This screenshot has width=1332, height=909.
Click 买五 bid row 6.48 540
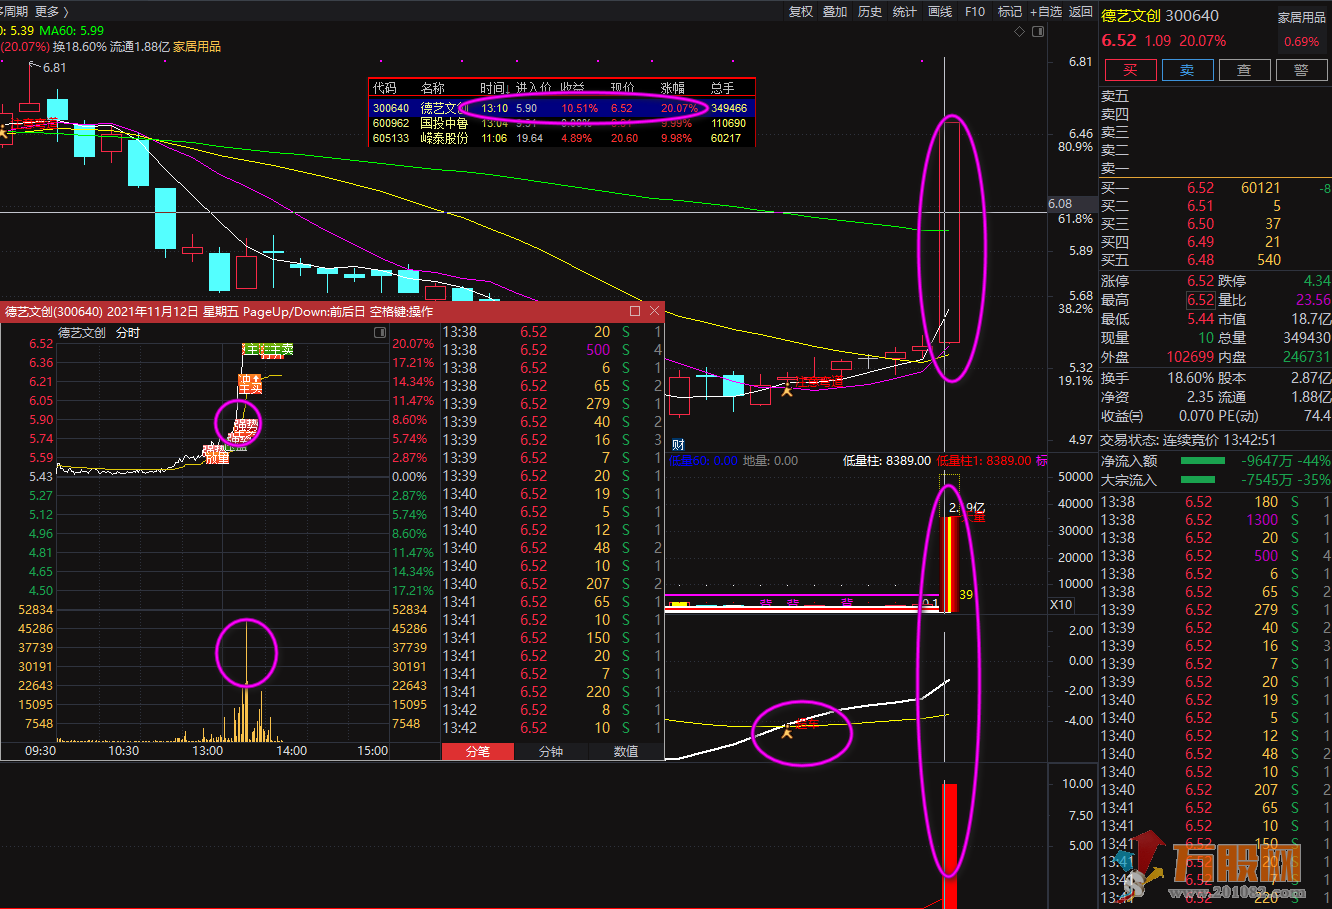point(1215,260)
